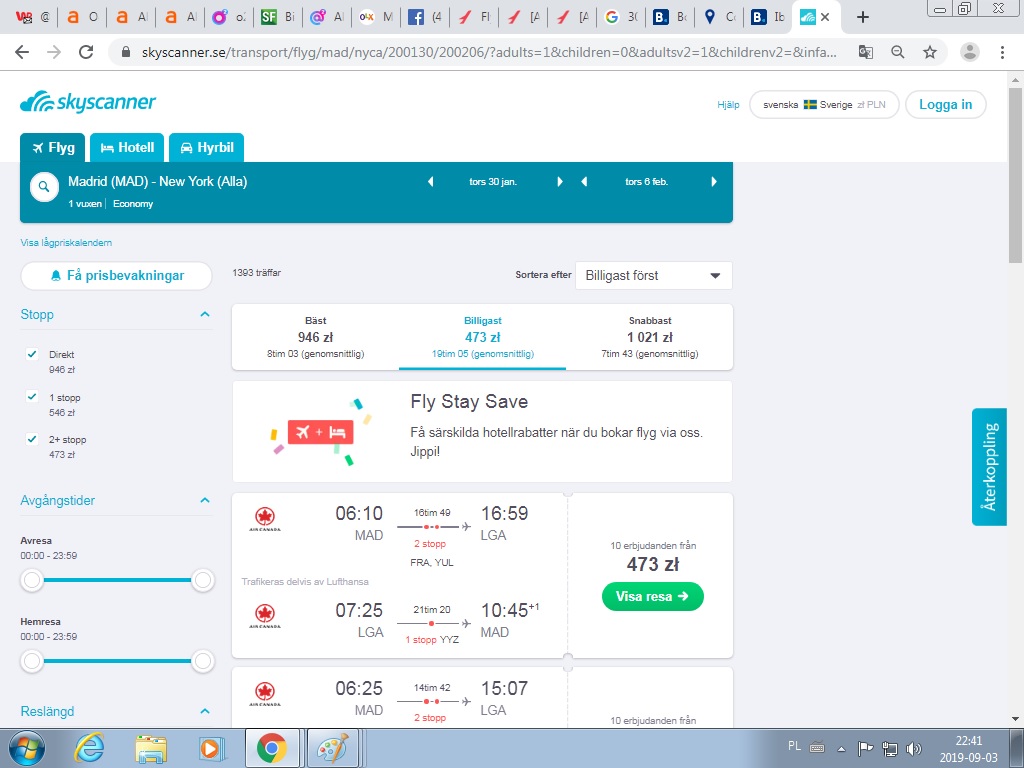The image size is (1024, 768).
Task: Click the zoom magnifier icon in address bar
Action: (x=898, y=52)
